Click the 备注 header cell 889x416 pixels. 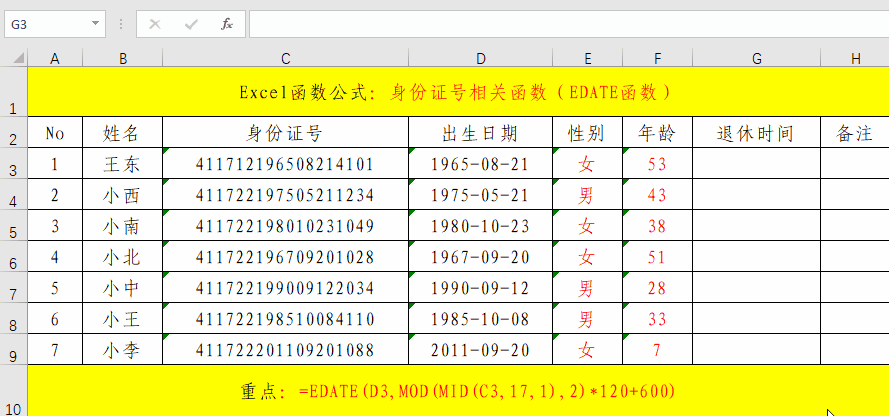click(x=855, y=133)
